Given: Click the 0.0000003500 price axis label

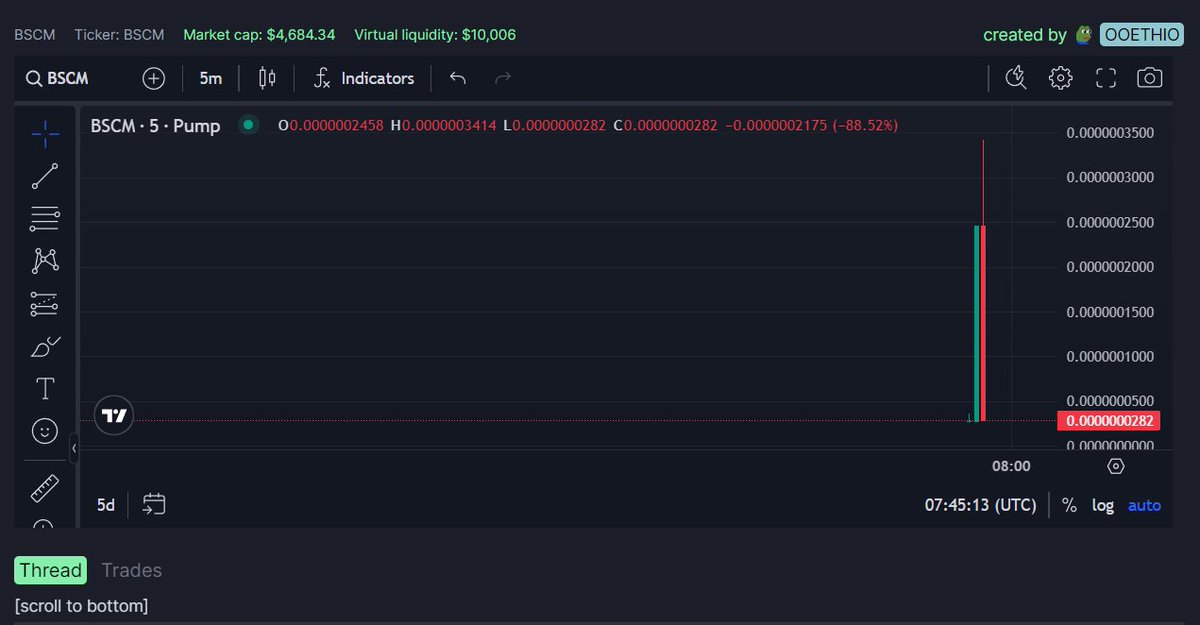Looking at the screenshot, I should (x=1110, y=133).
